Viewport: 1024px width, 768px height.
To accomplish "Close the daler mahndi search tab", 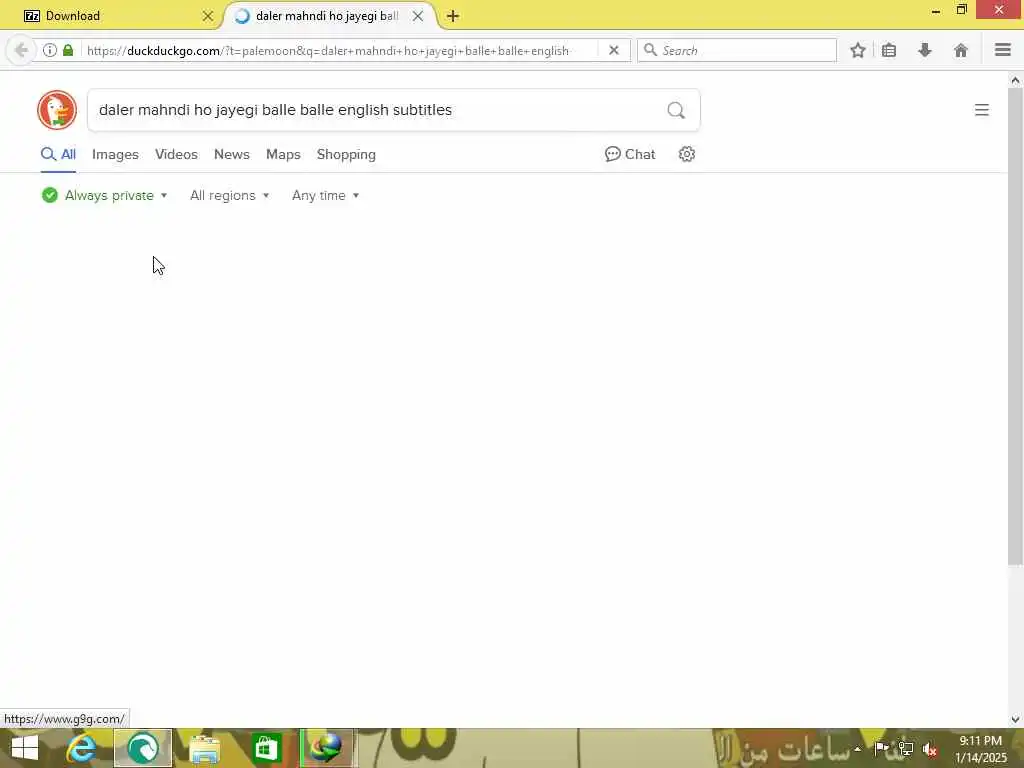I will (x=418, y=16).
